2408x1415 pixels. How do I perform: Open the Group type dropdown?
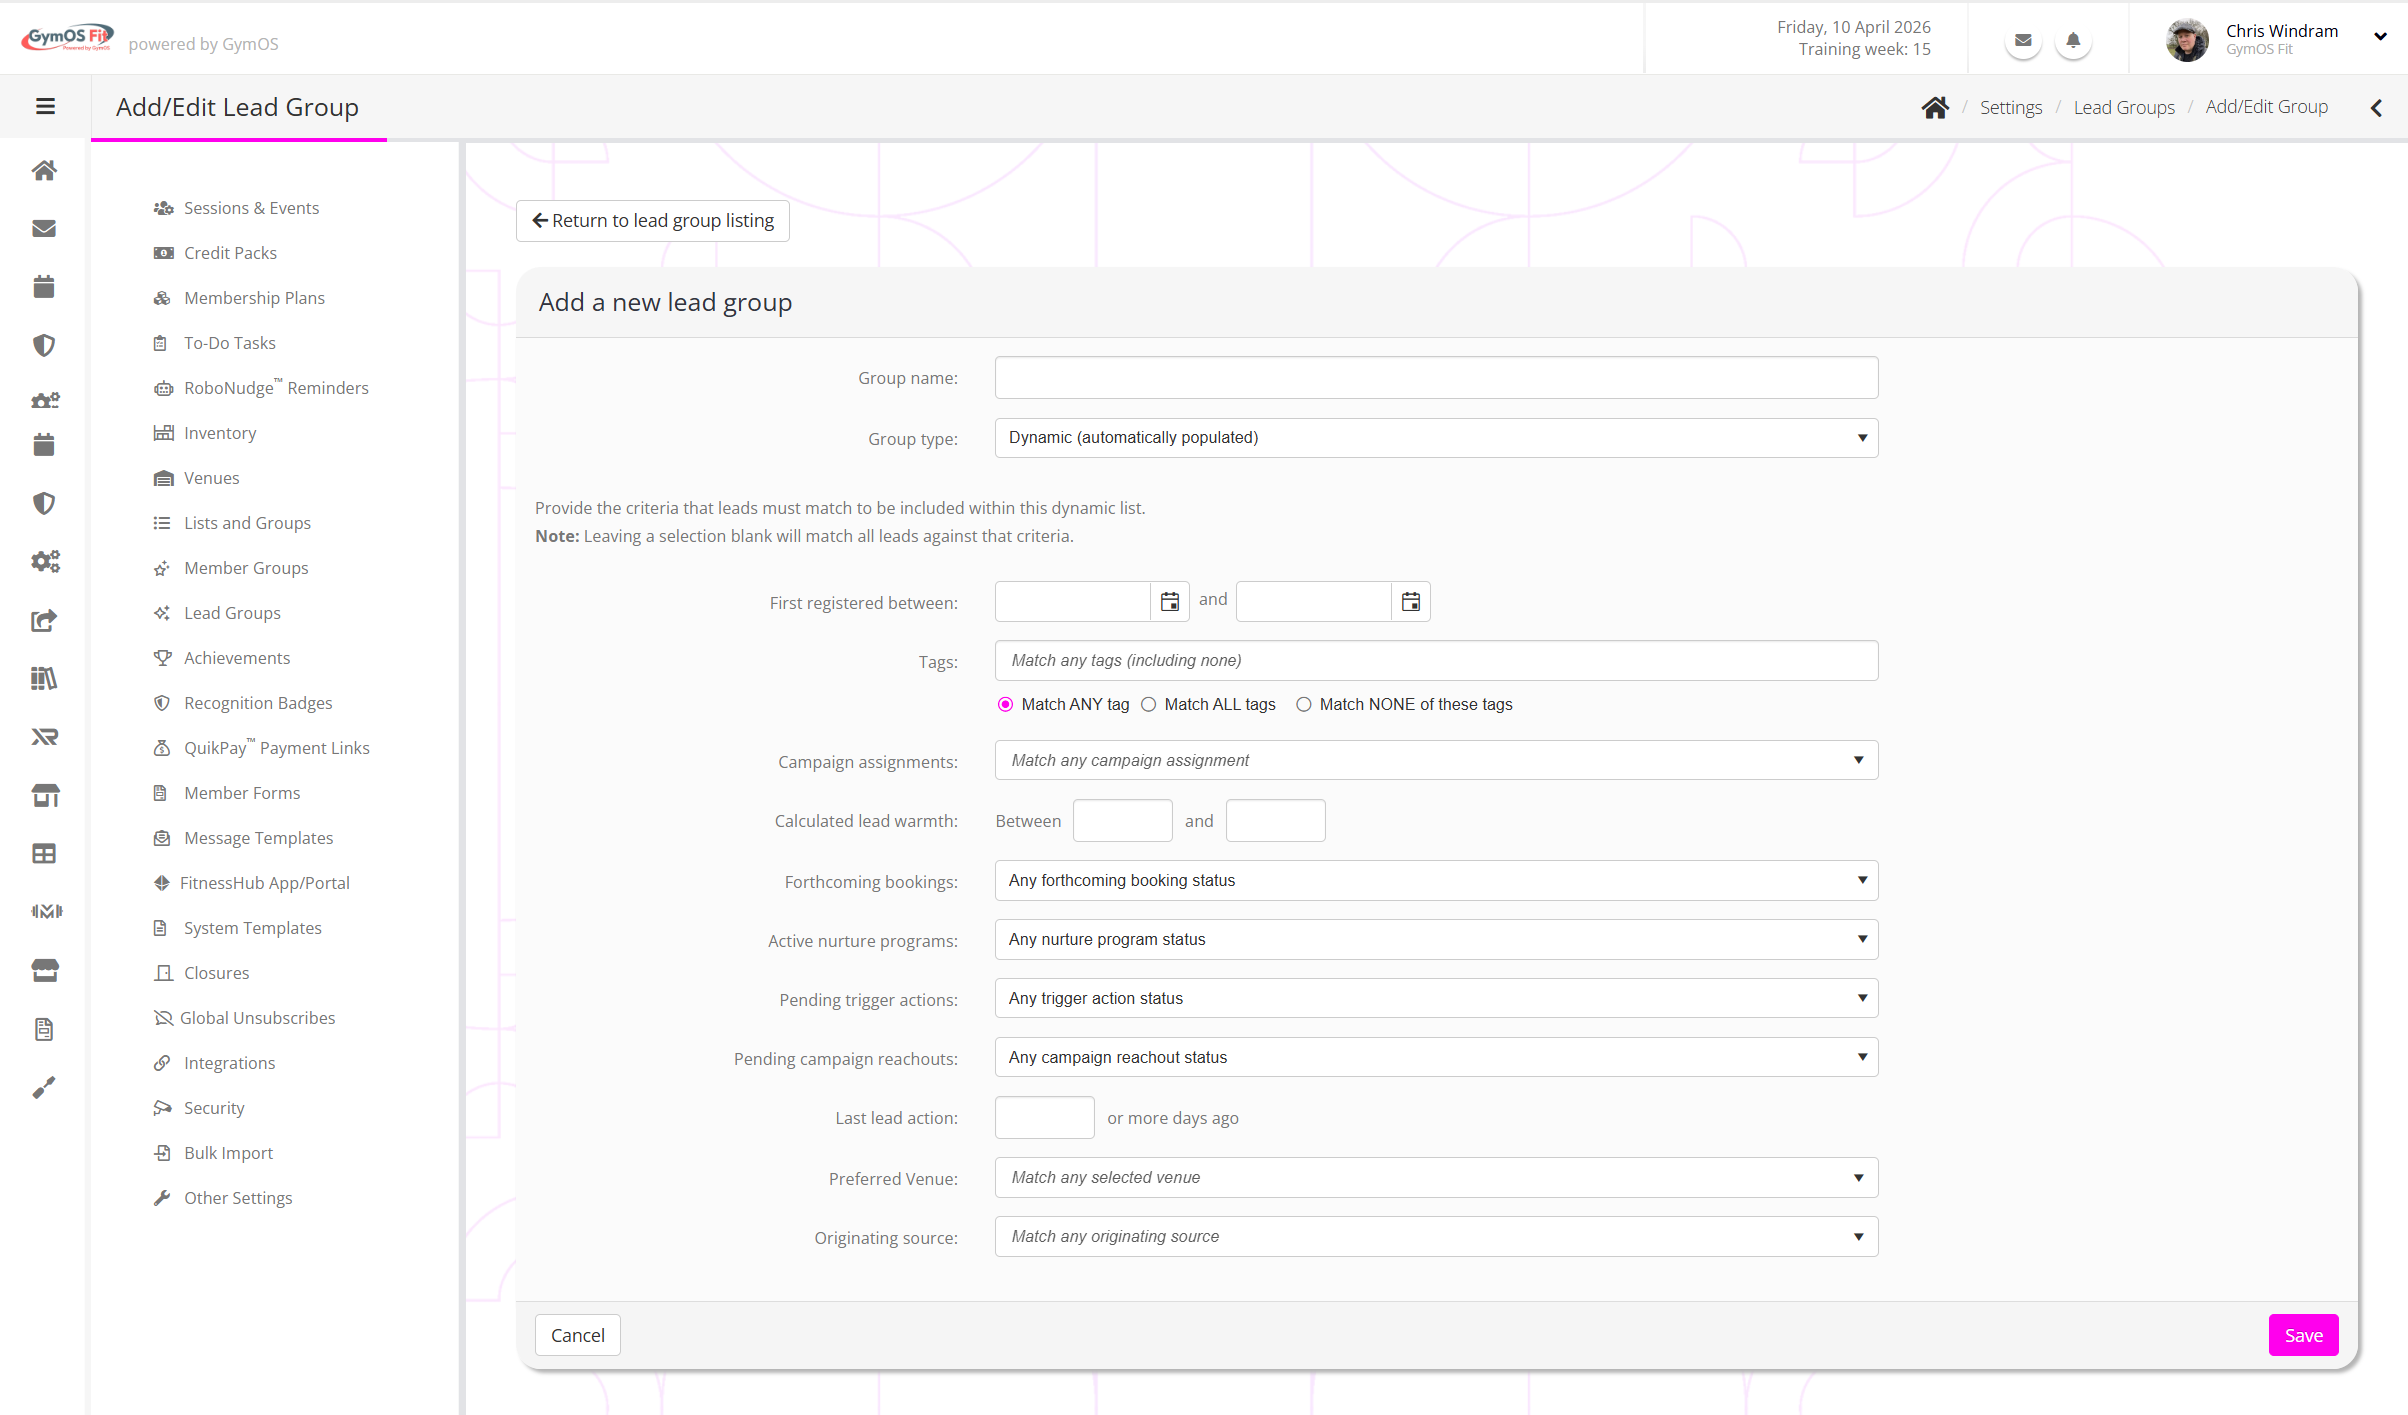point(1436,438)
